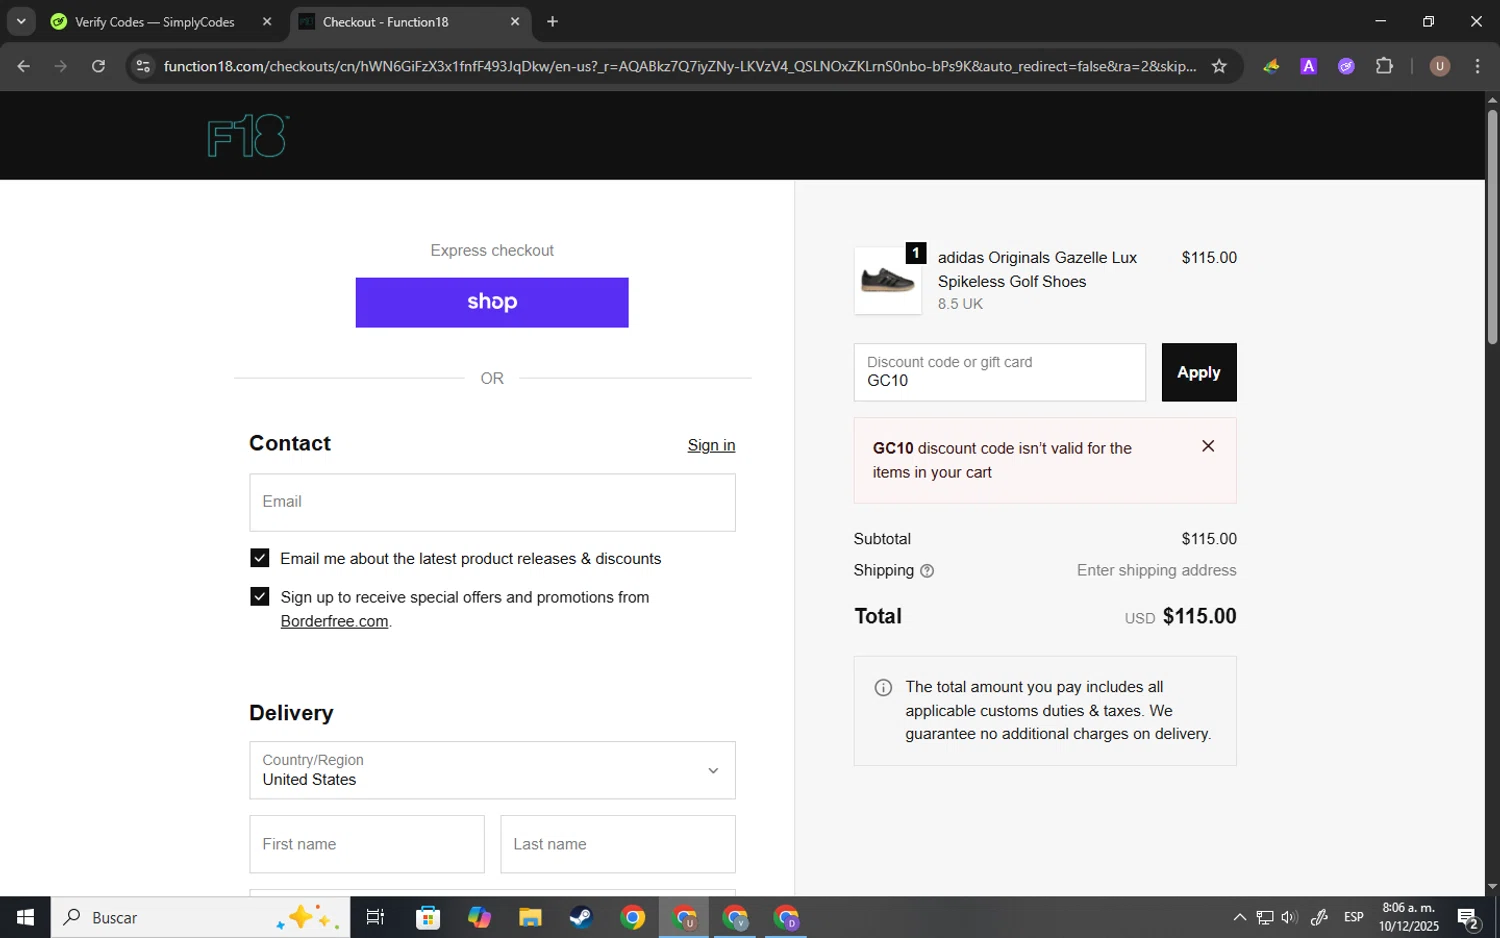This screenshot has height=938, width=1500.
Task: Uncheck Borderfree special offers sign-up
Action: [x=260, y=596]
